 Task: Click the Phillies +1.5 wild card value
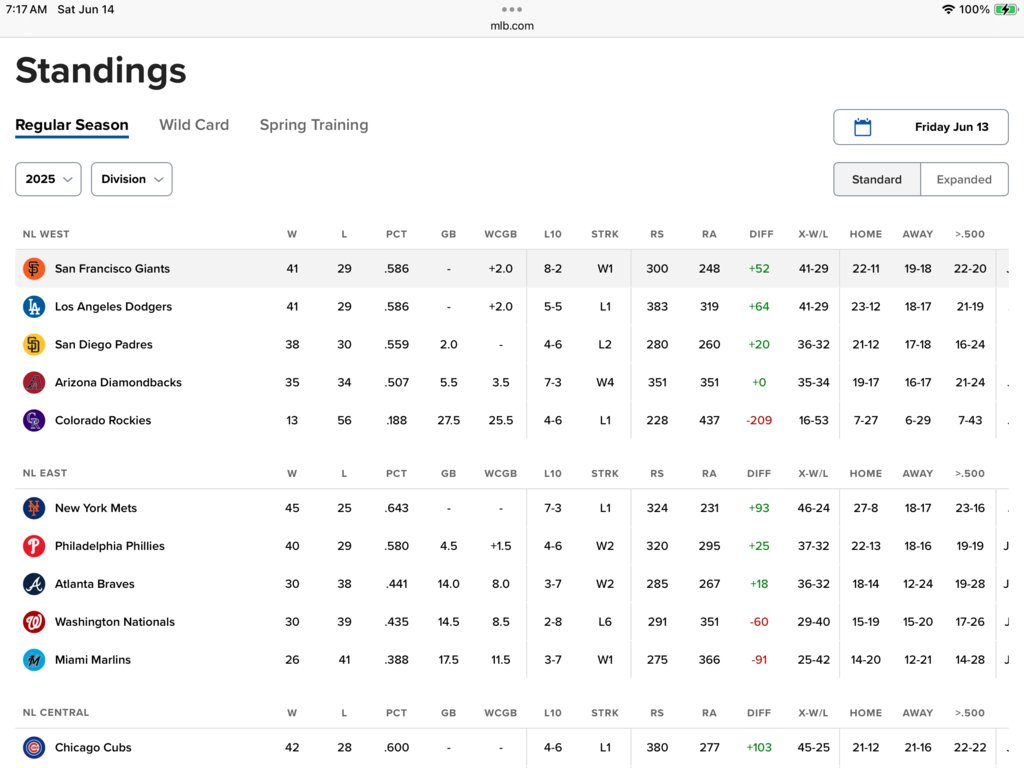coord(501,545)
